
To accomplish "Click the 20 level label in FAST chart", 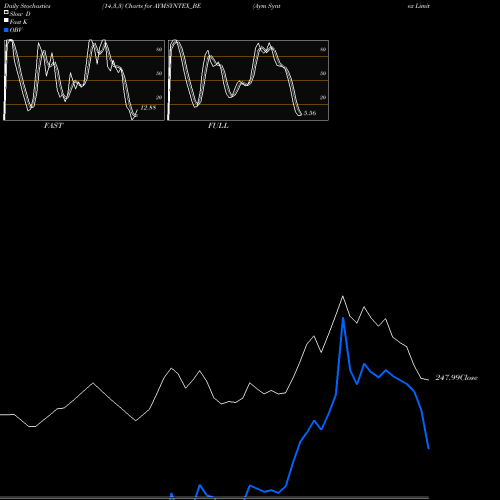I will (x=159, y=97).
